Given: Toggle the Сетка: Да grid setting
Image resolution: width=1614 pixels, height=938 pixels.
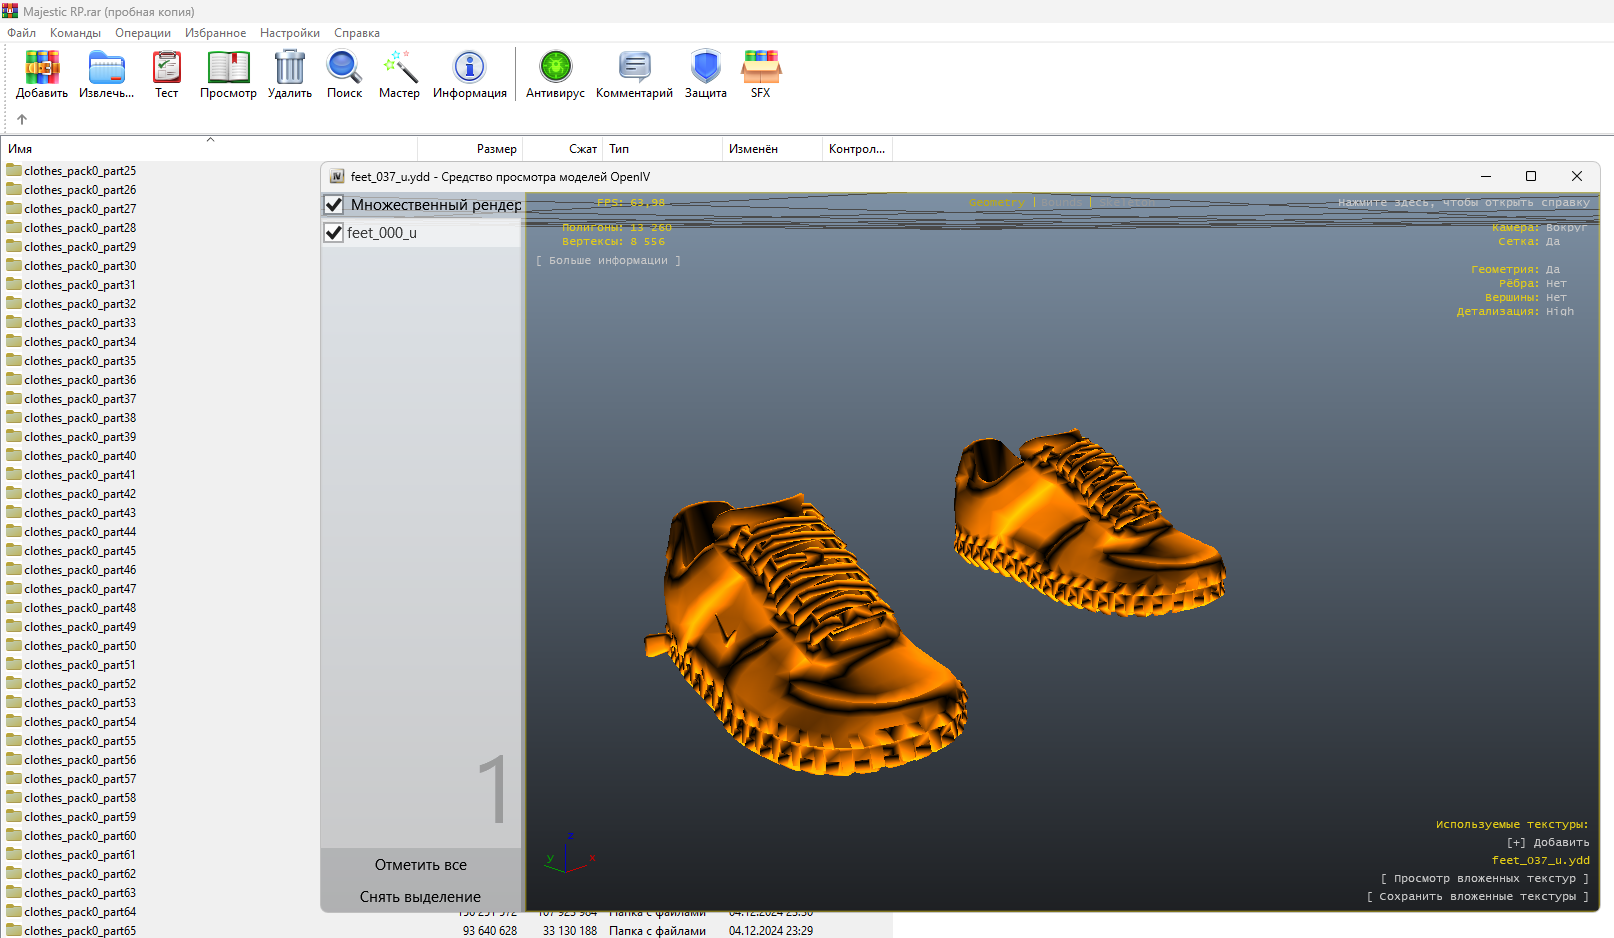Looking at the screenshot, I should click(1528, 242).
